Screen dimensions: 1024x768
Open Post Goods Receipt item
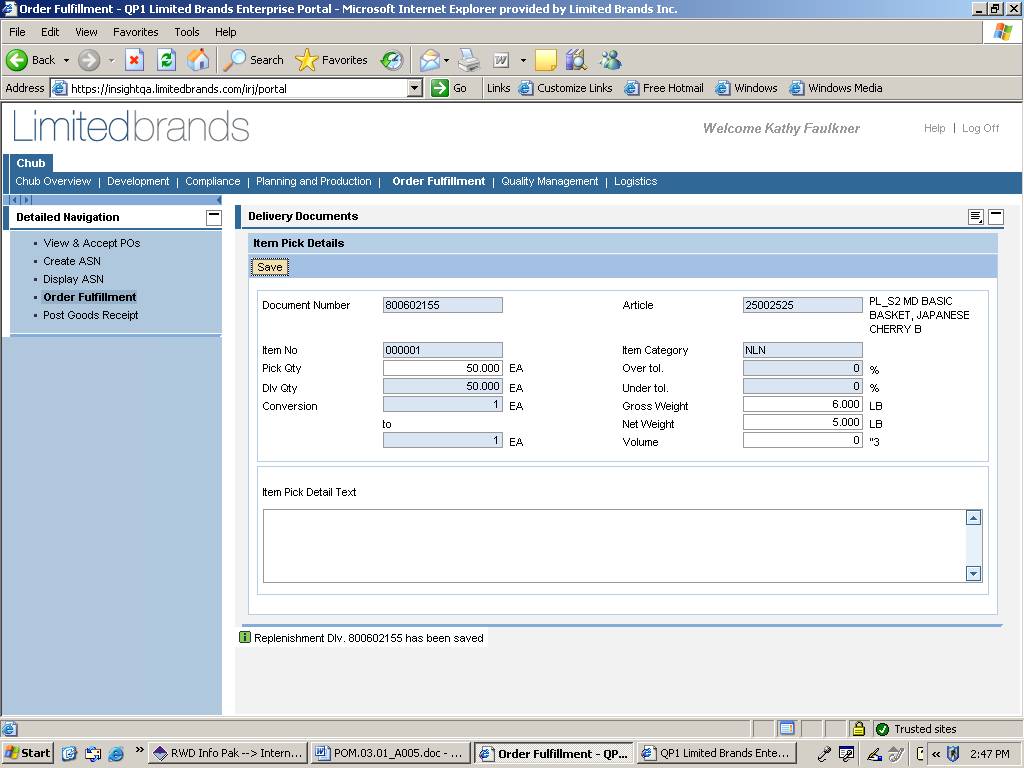91,315
